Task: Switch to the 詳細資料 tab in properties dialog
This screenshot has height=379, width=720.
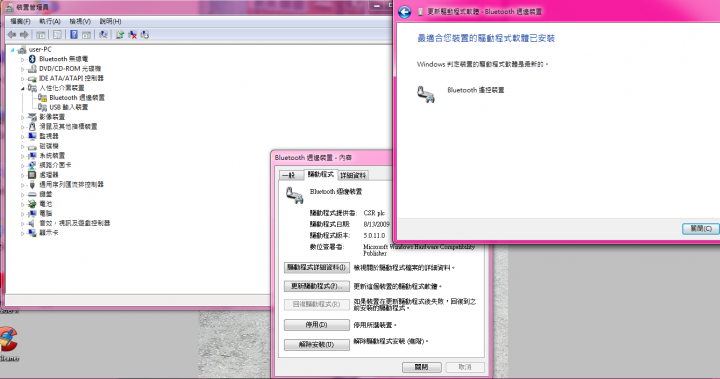Action: click(x=353, y=175)
